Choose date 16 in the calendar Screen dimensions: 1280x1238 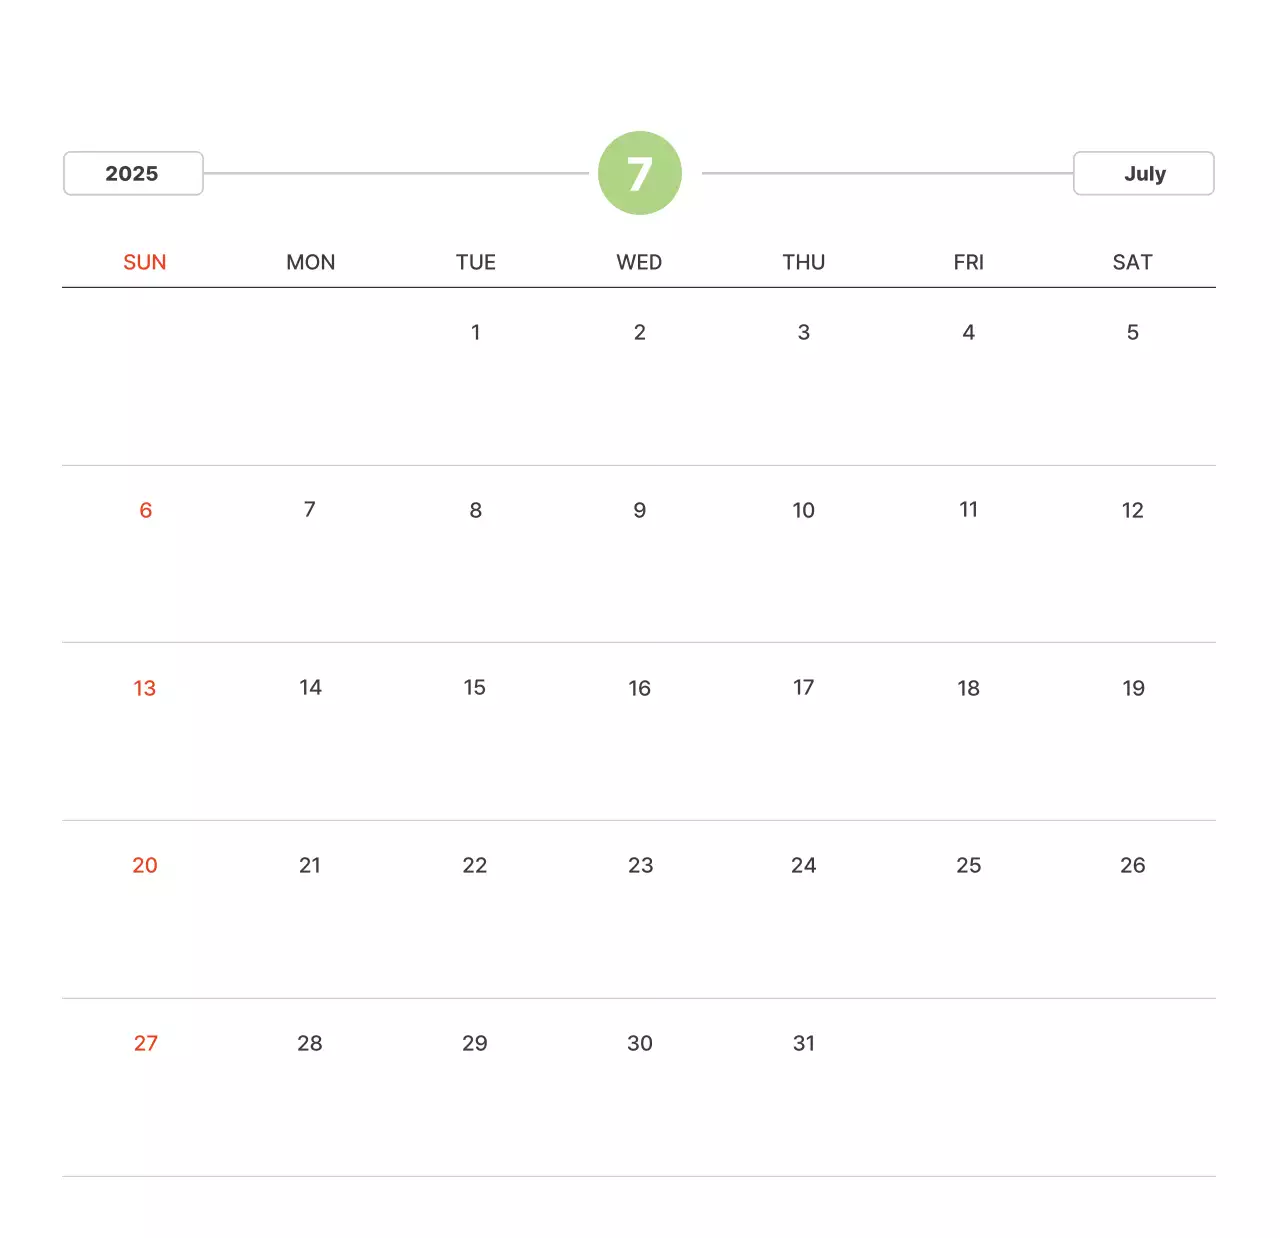(x=640, y=688)
